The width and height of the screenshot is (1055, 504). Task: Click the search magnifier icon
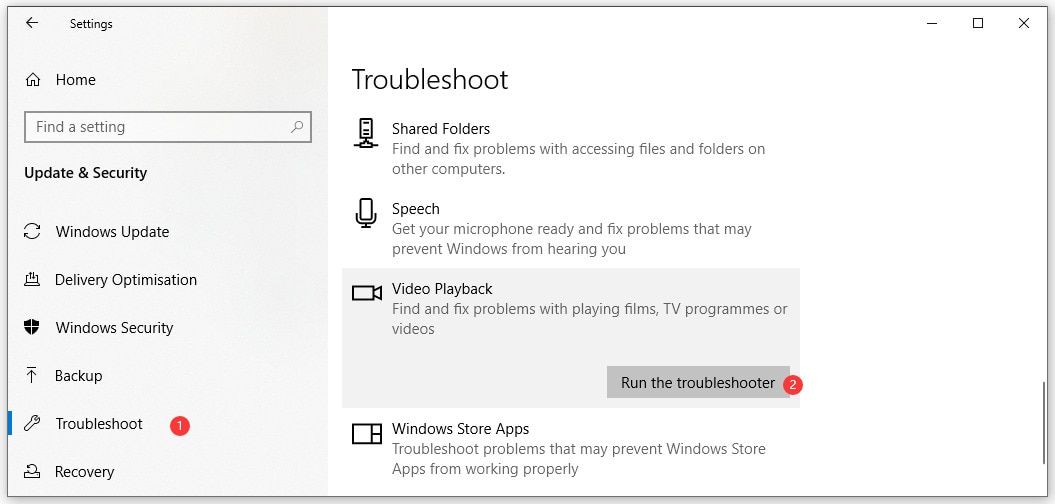[297, 127]
